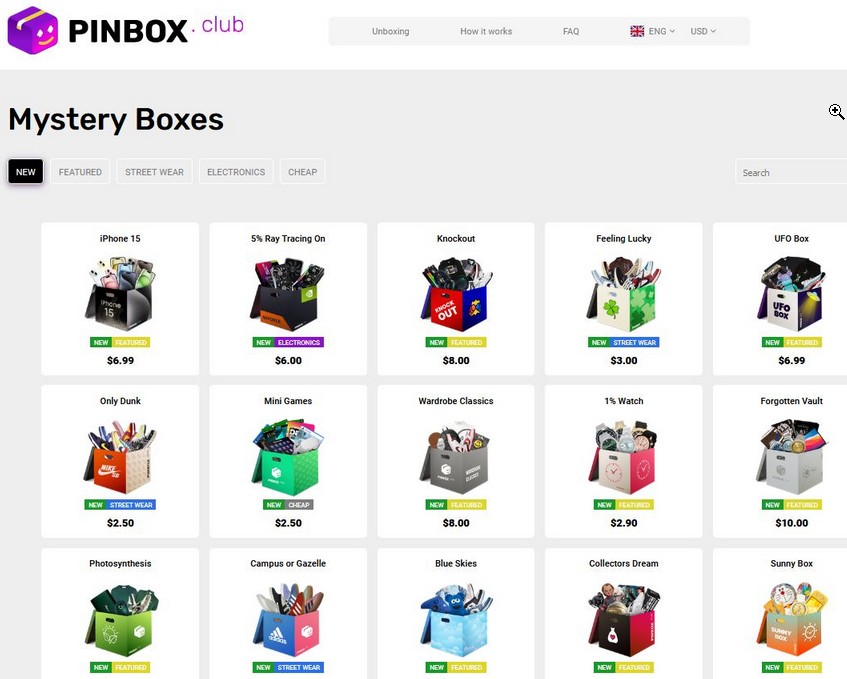Viewport: 847px width, 679px height.
Task: Select the Campus or Gazelle Adidas box
Action: tap(288, 619)
